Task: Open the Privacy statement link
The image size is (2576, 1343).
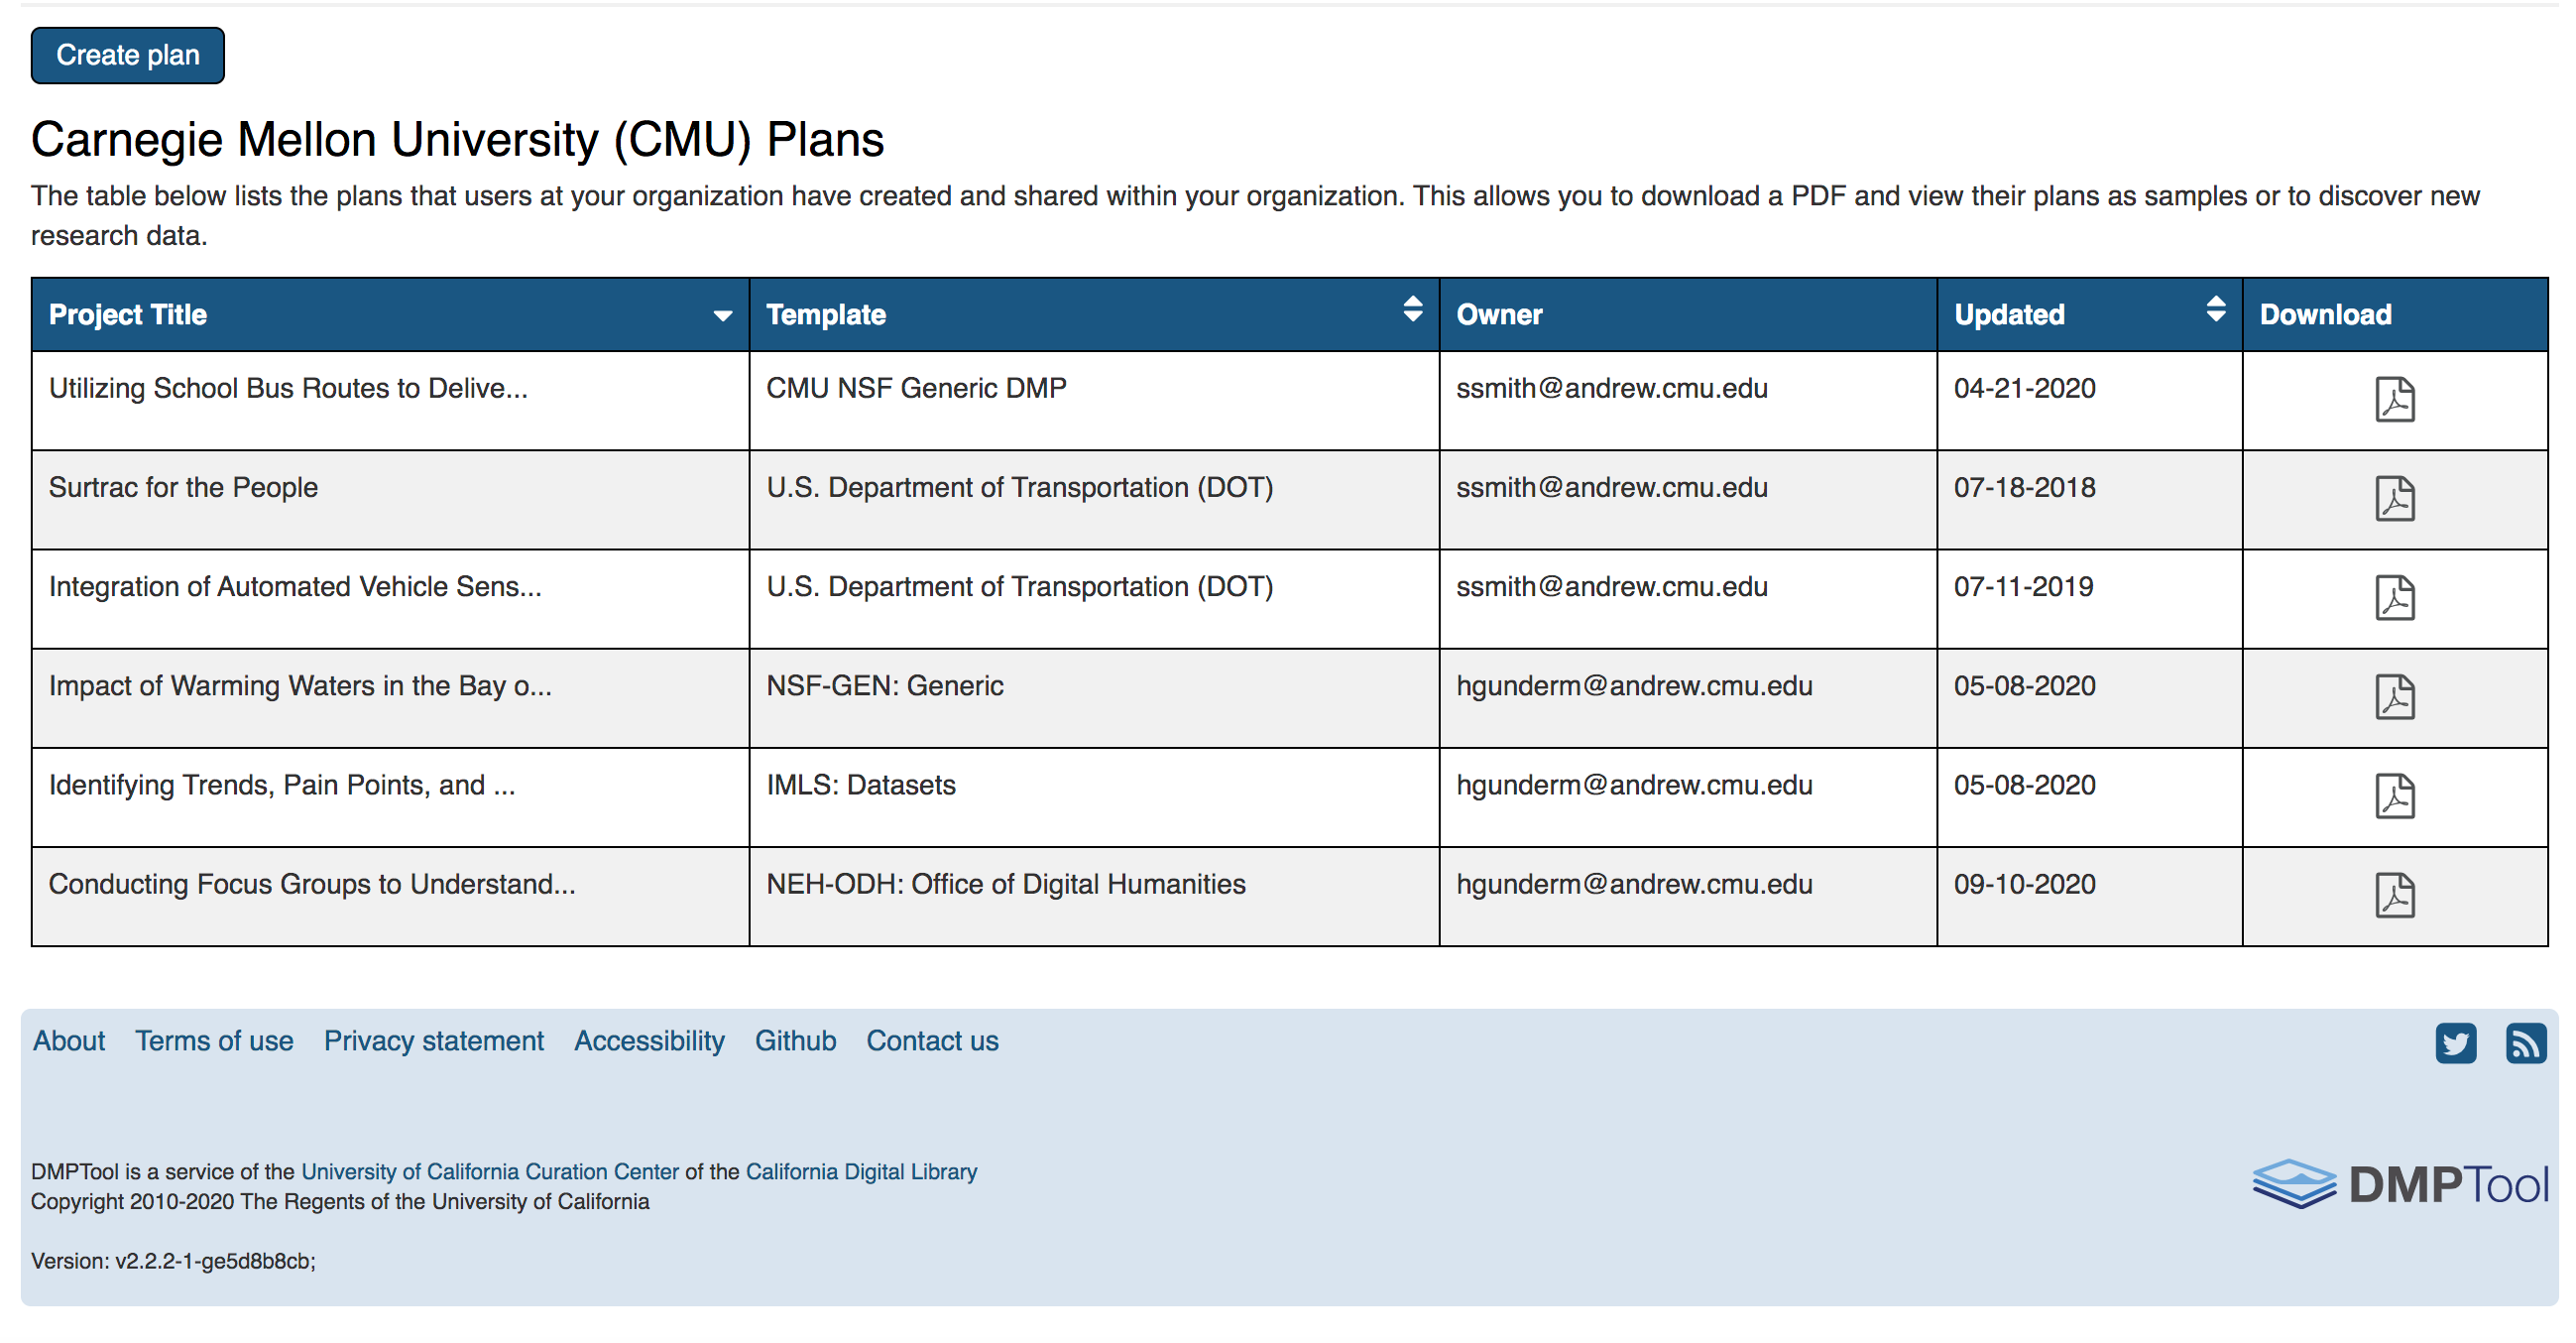Action: pyautogui.click(x=433, y=1041)
